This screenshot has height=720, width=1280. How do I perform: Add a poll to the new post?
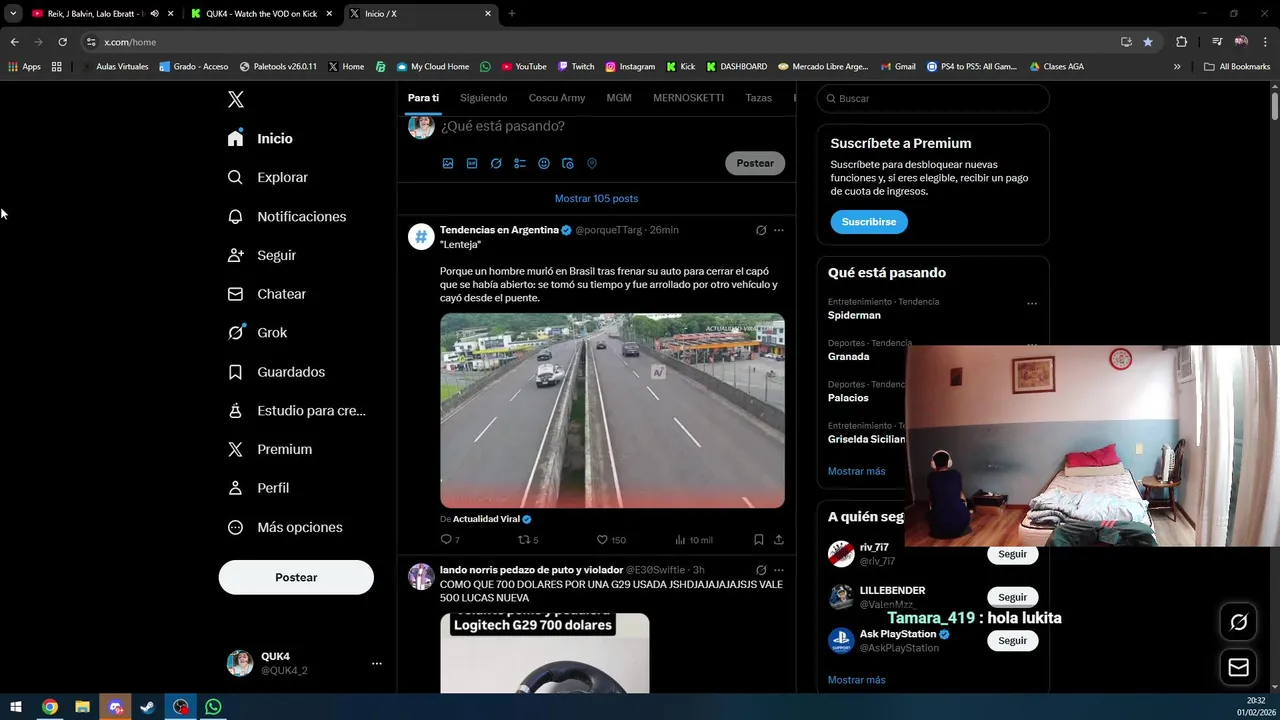point(520,163)
